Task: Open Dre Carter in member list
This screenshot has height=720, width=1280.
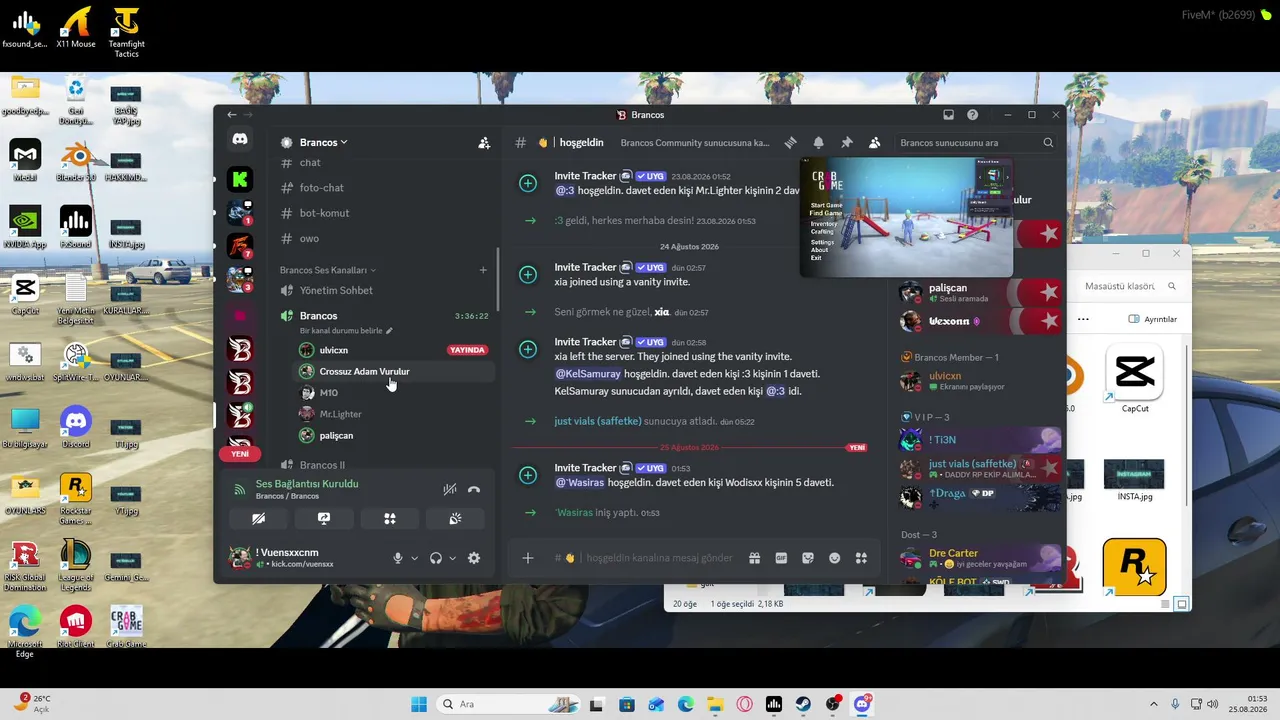Action: 980,558
